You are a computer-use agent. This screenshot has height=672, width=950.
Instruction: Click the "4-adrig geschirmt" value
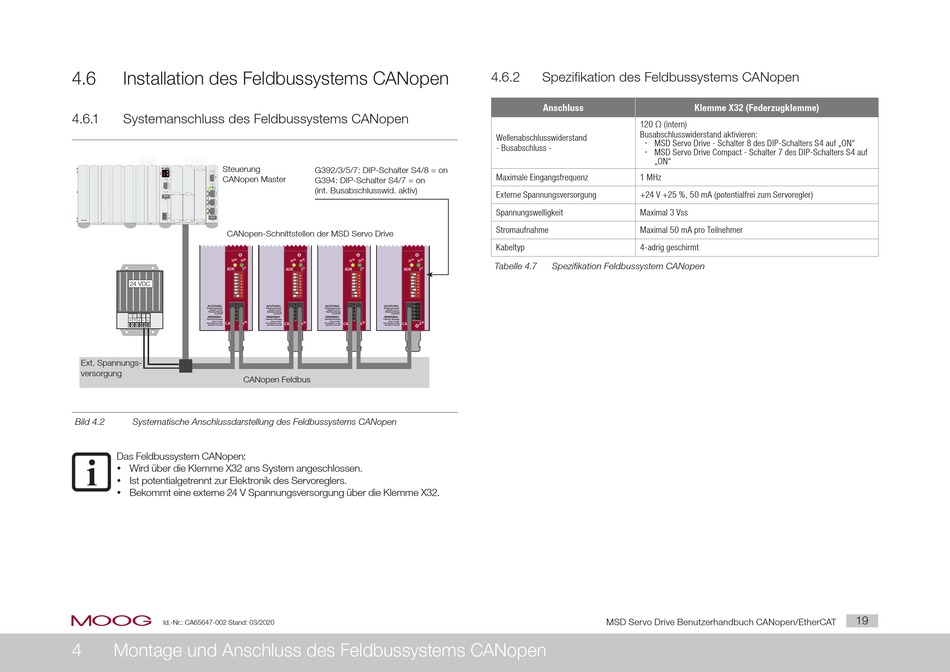coord(669,248)
